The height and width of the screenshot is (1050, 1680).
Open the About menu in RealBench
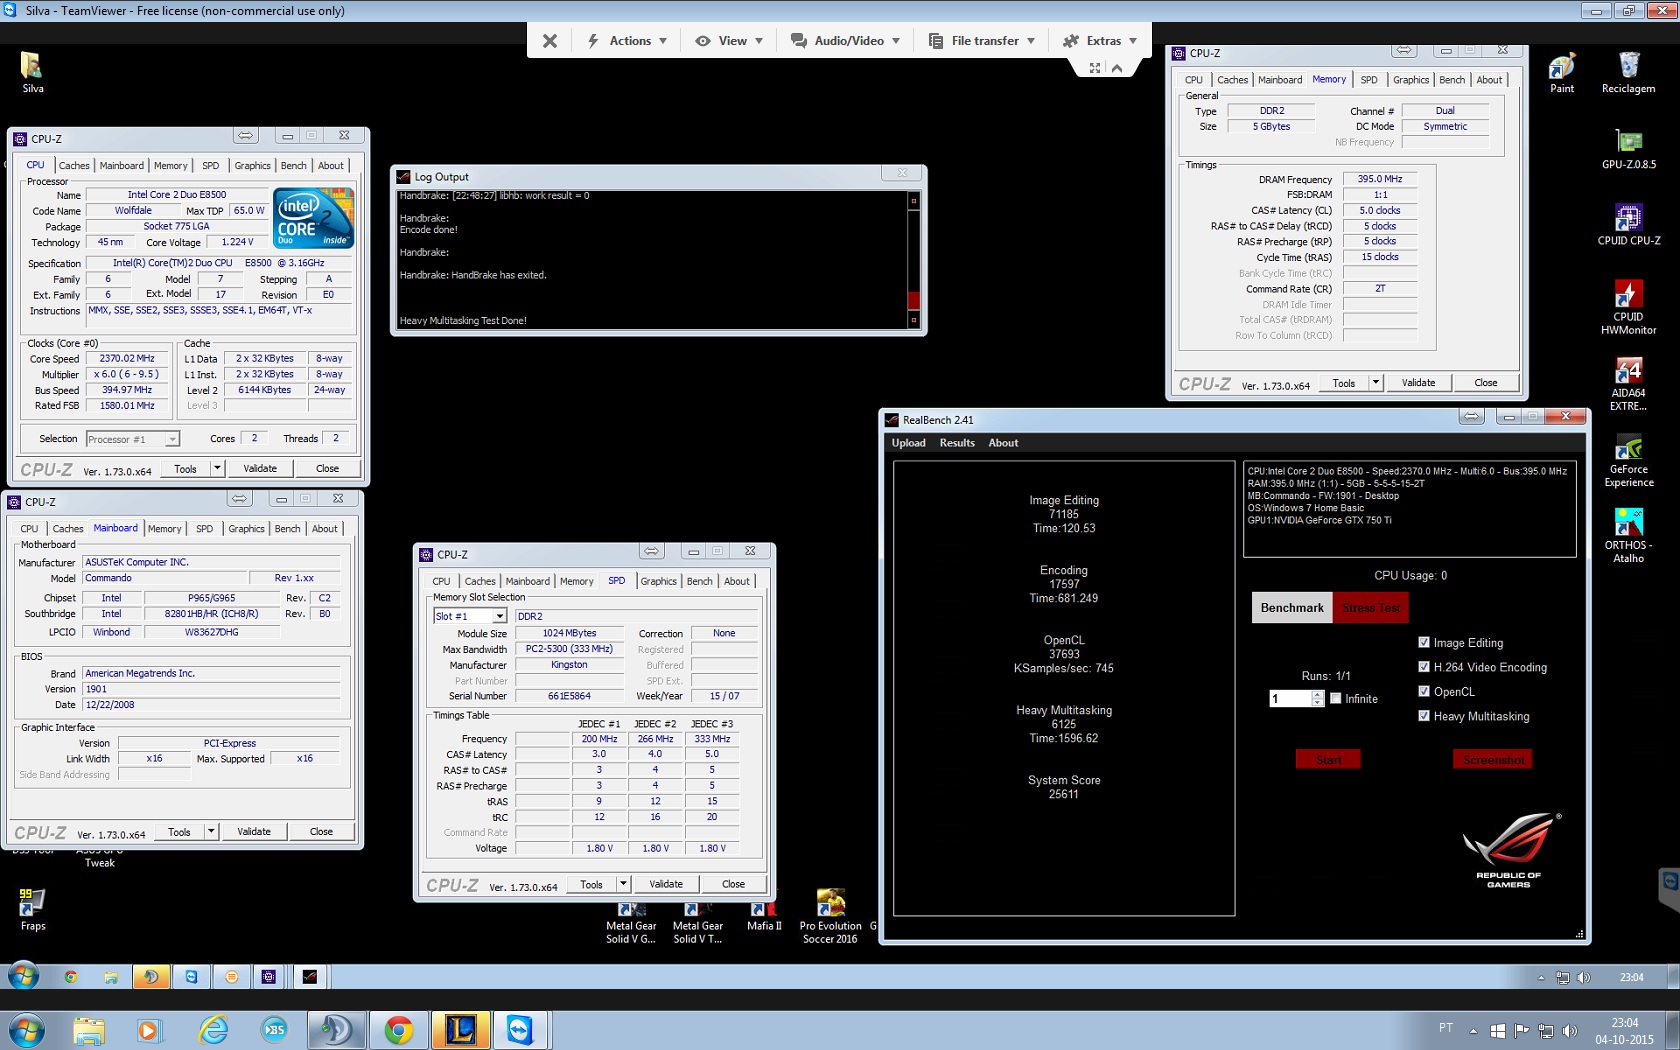point(1003,443)
